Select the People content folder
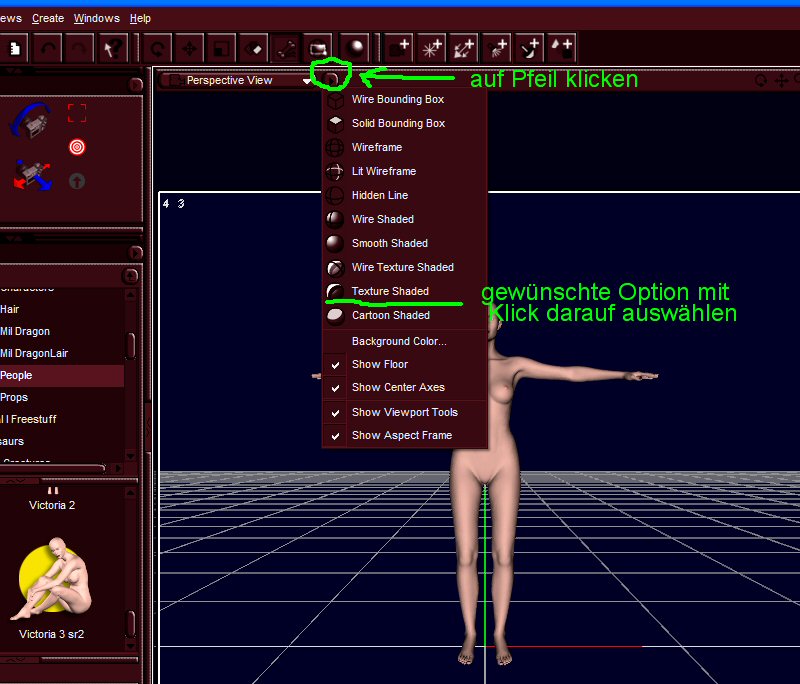Screen dimensions: 800x684 [61, 375]
